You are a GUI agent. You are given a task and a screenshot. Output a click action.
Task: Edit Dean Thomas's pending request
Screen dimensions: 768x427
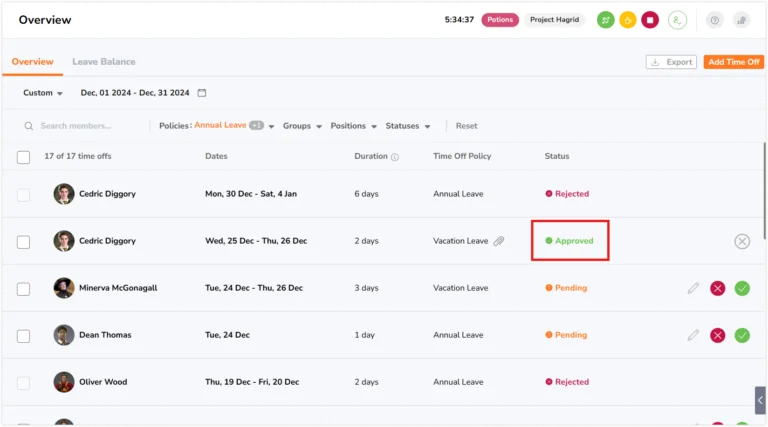tap(693, 335)
